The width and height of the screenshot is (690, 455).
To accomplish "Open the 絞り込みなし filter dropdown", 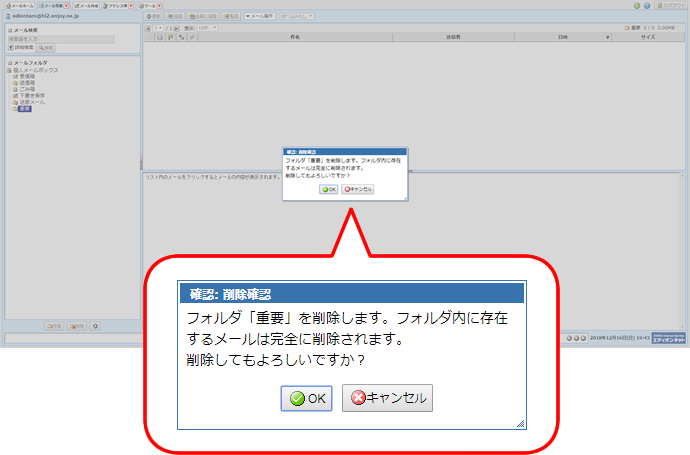I will pos(297,16).
